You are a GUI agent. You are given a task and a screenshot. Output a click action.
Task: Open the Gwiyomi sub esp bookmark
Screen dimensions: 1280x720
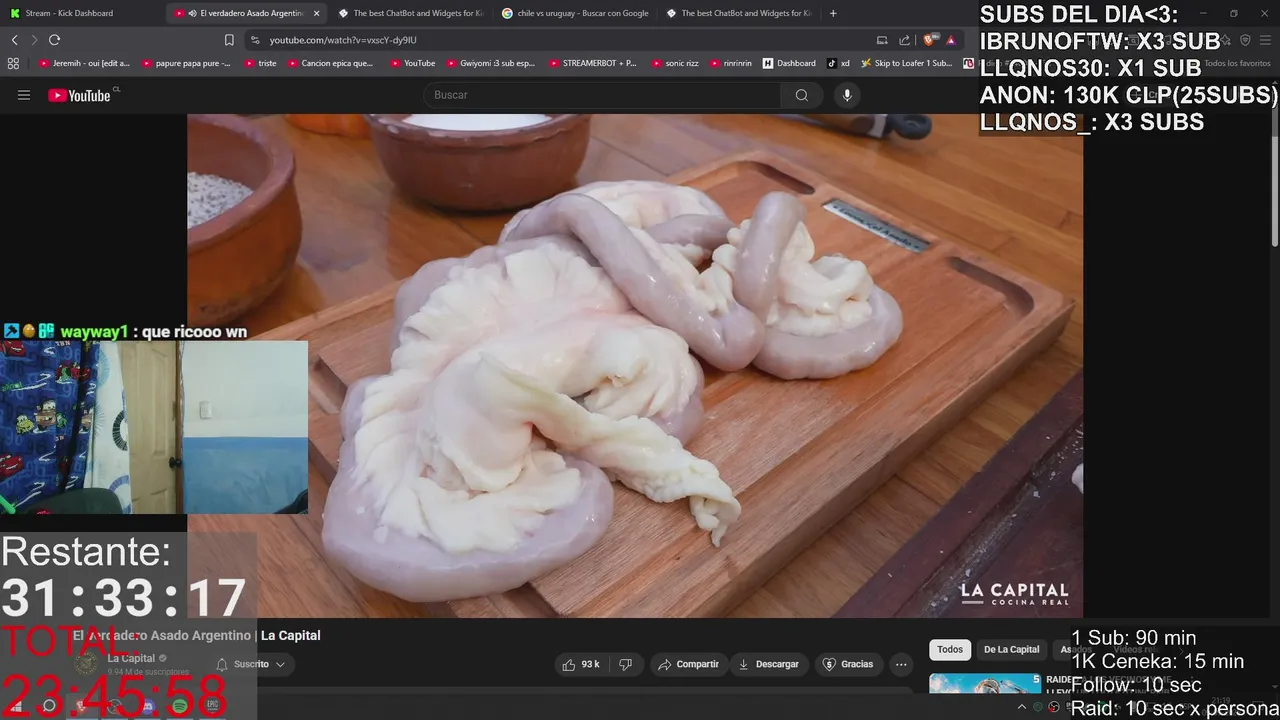coord(490,63)
